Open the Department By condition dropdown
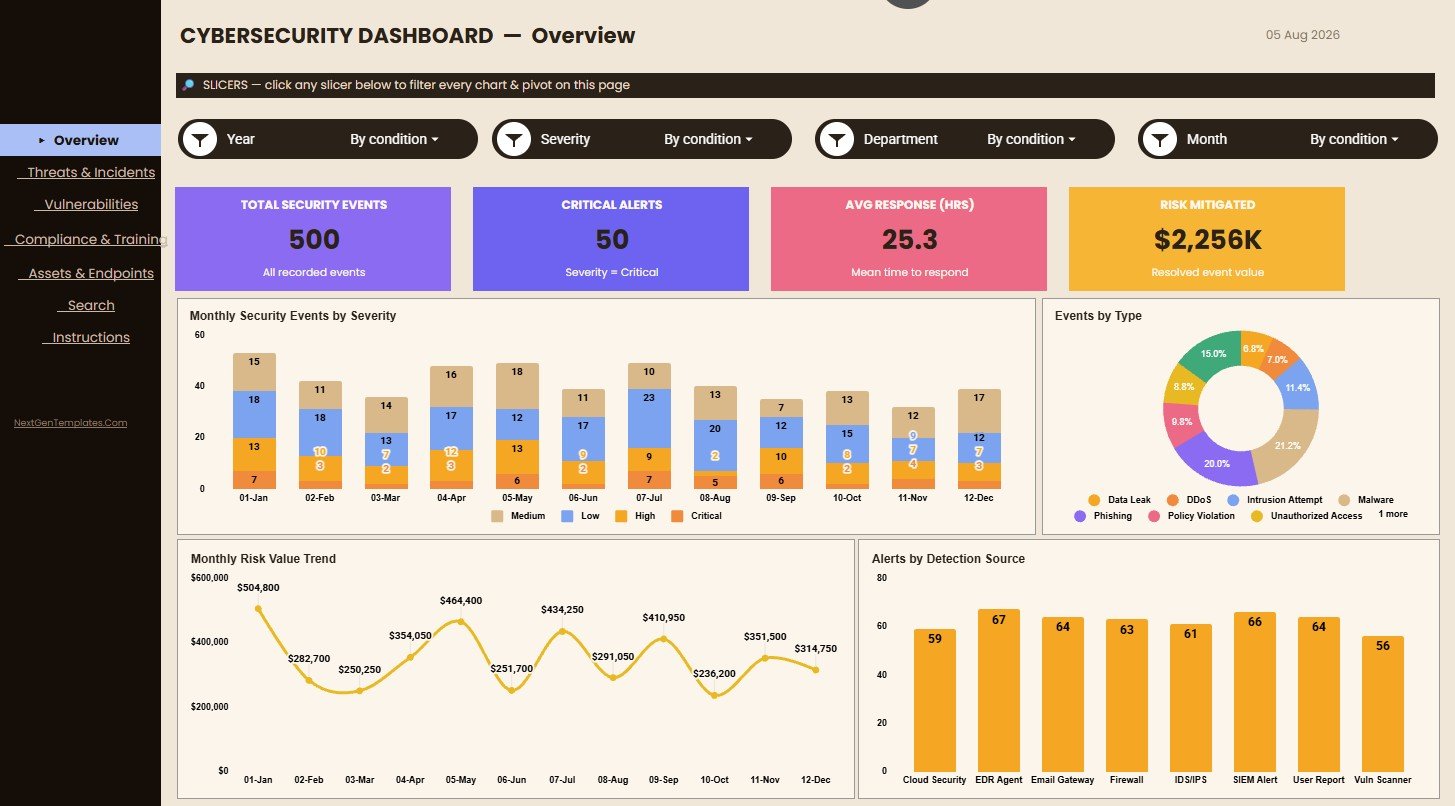Image resolution: width=1455 pixels, height=806 pixels. (1031, 139)
